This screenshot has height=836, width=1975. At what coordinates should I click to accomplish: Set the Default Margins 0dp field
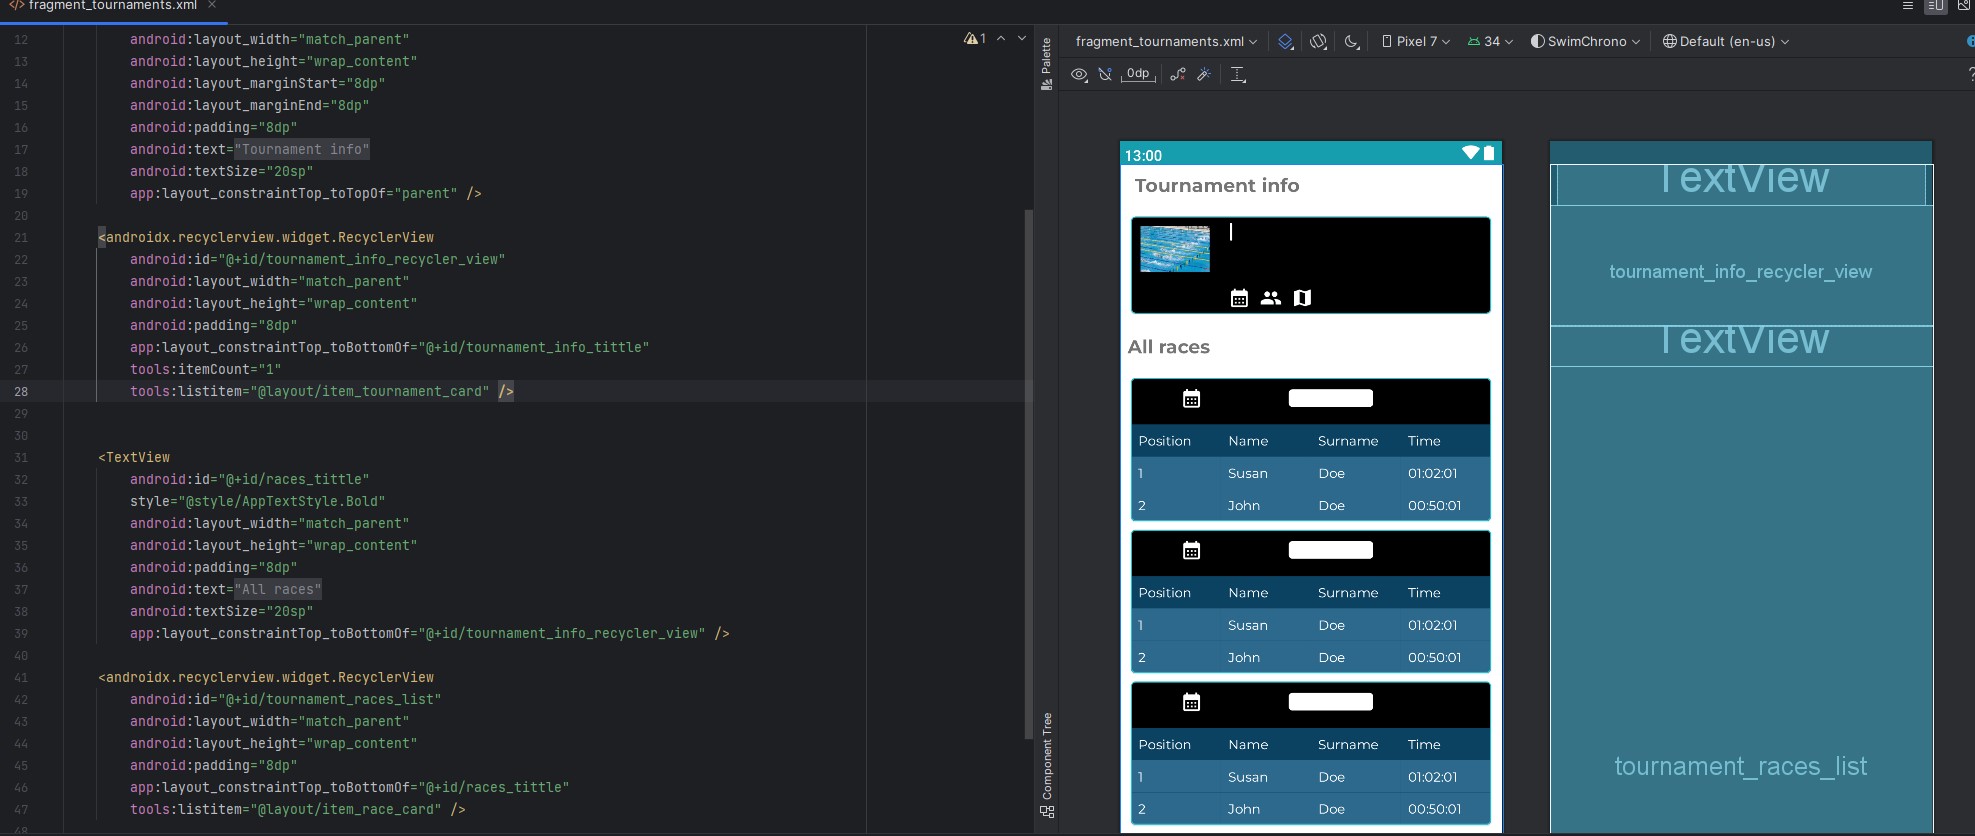pos(1138,74)
